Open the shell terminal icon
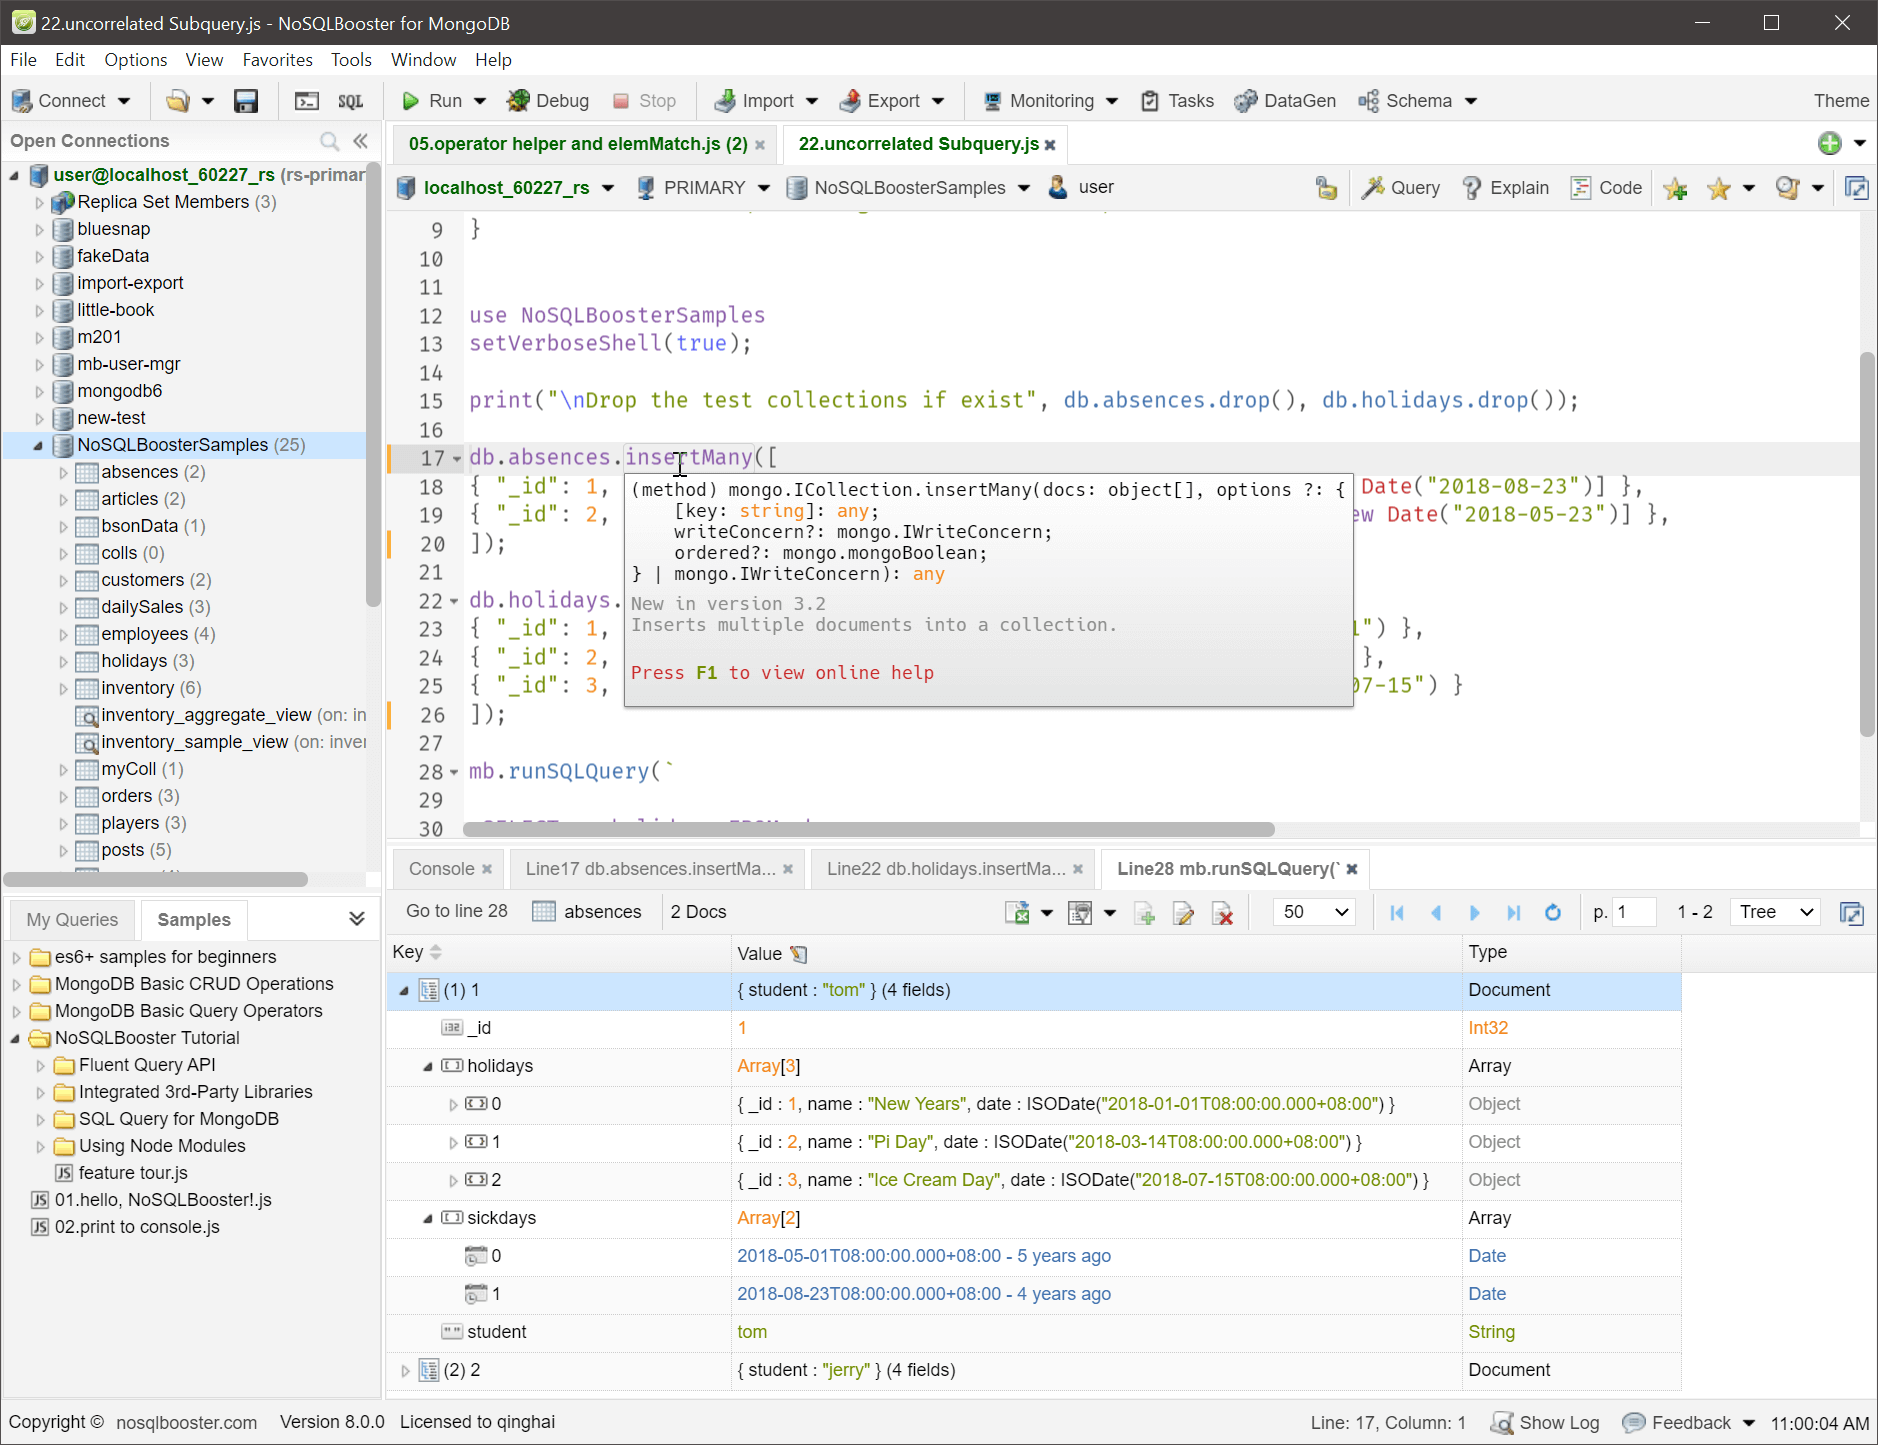Image resolution: width=1878 pixels, height=1445 pixels. [x=307, y=101]
